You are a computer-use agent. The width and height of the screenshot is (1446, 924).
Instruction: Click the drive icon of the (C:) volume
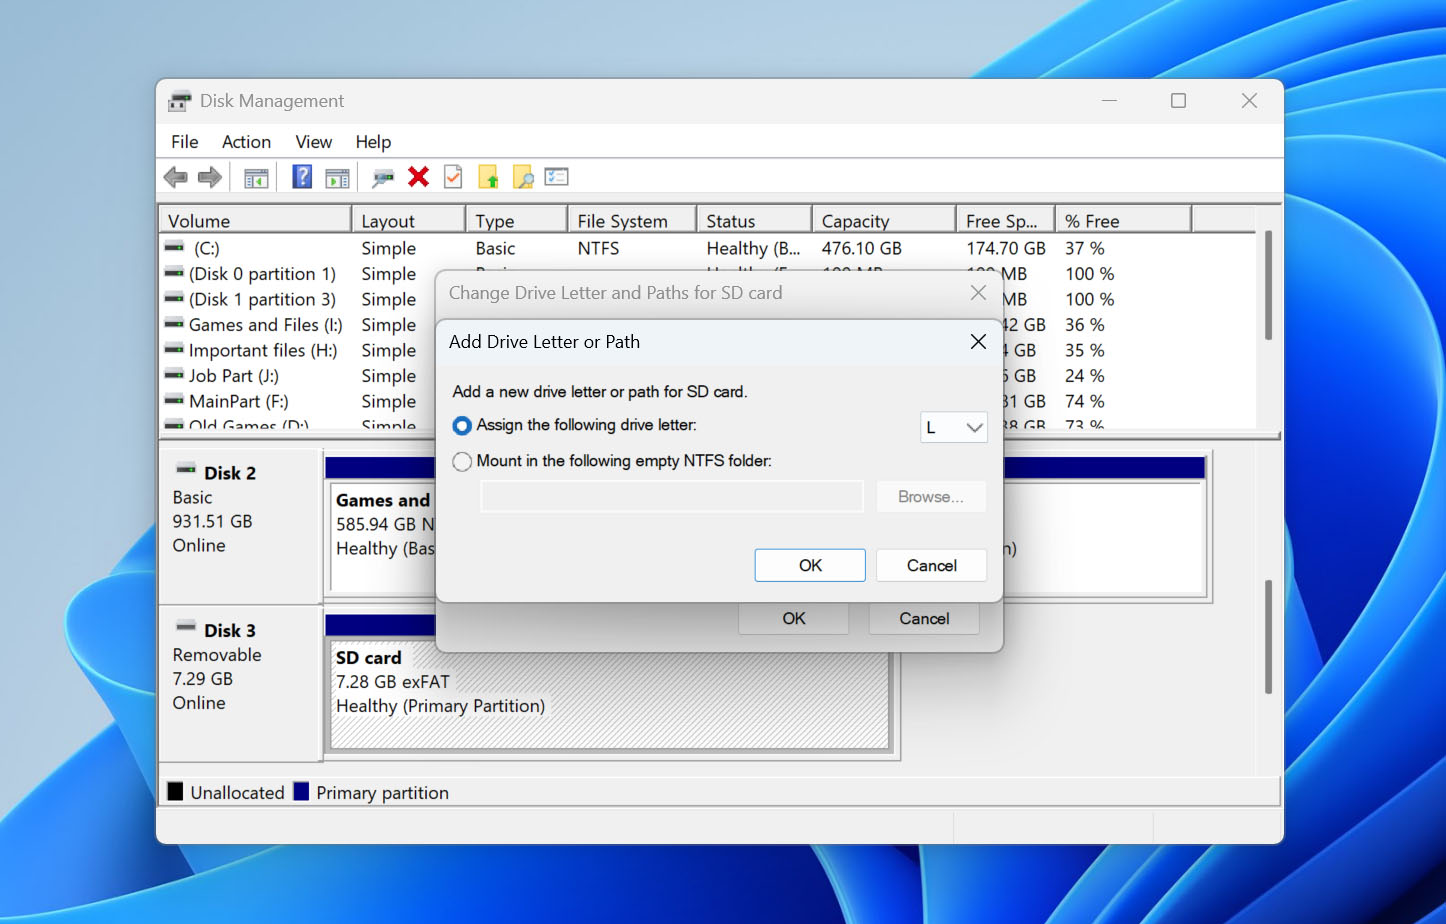tap(175, 247)
